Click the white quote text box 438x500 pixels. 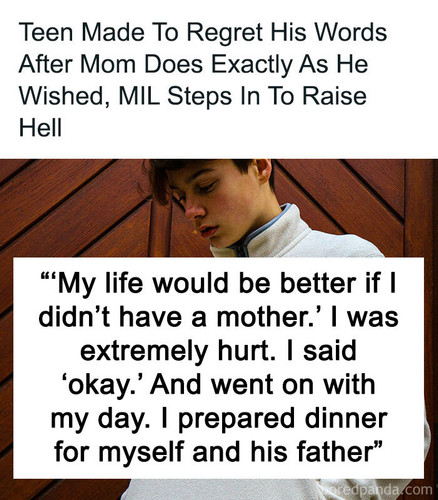click(218, 368)
